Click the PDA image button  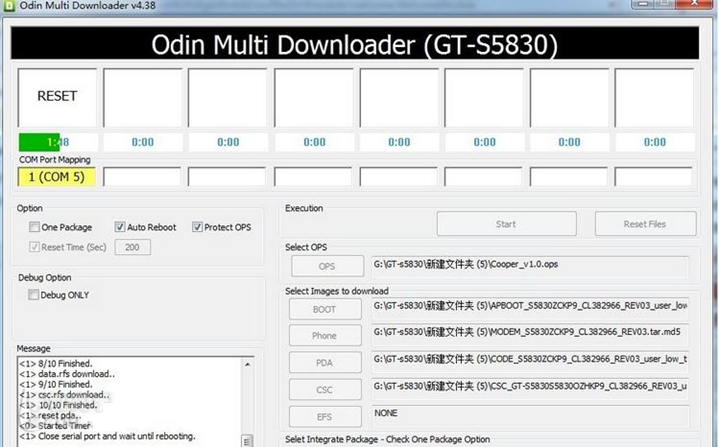coord(325,363)
